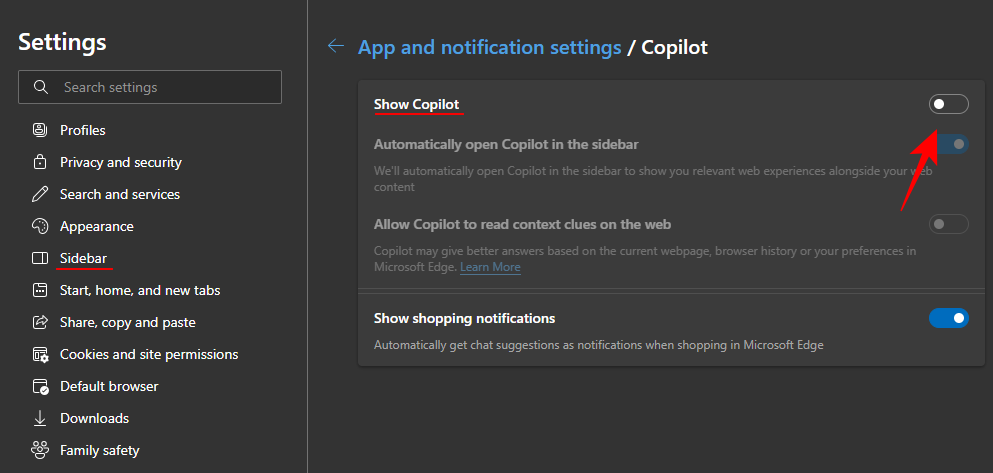Click the Family safety icon
993x473 pixels.
40,450
